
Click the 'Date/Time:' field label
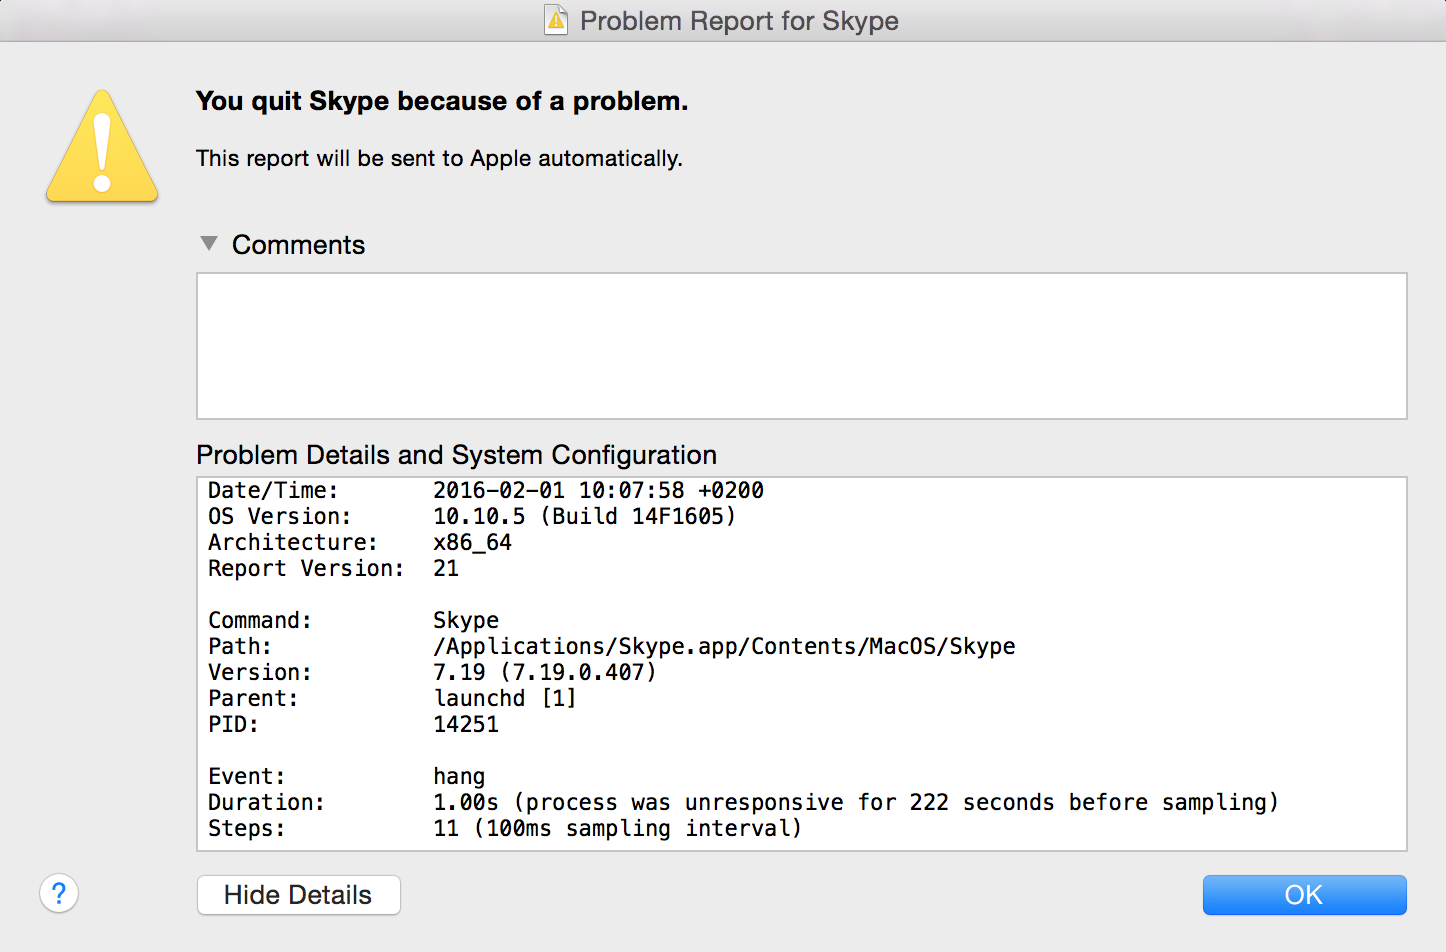(x=273, y=490)
